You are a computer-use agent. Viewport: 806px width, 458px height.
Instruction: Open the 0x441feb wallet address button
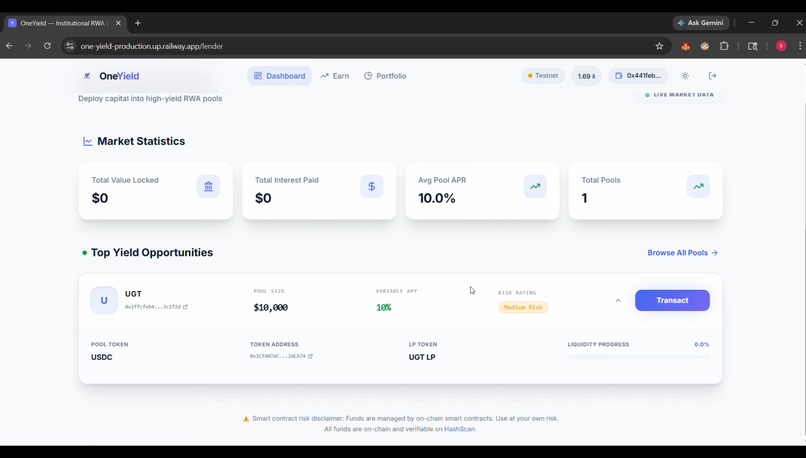point(638,76)
